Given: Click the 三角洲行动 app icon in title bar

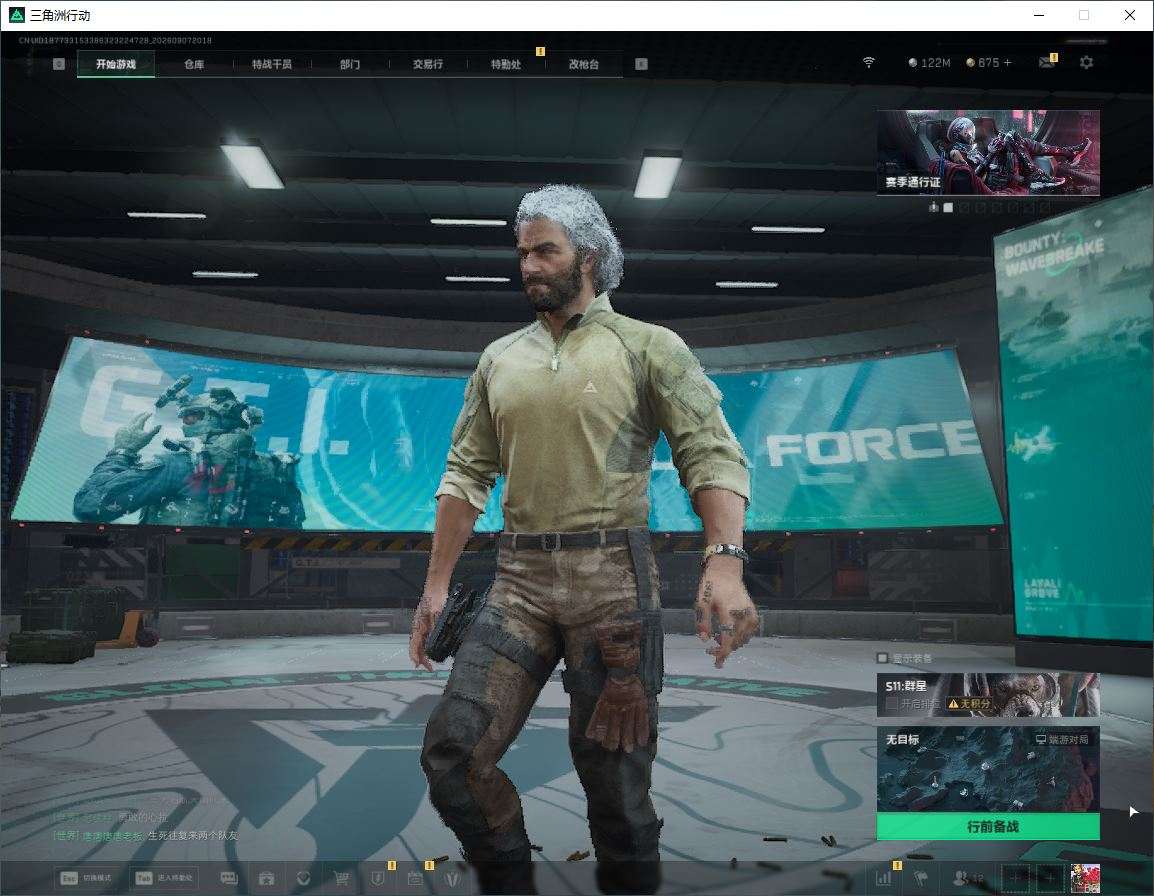Looking at the screenshot, I should click(x=17, y=15).
